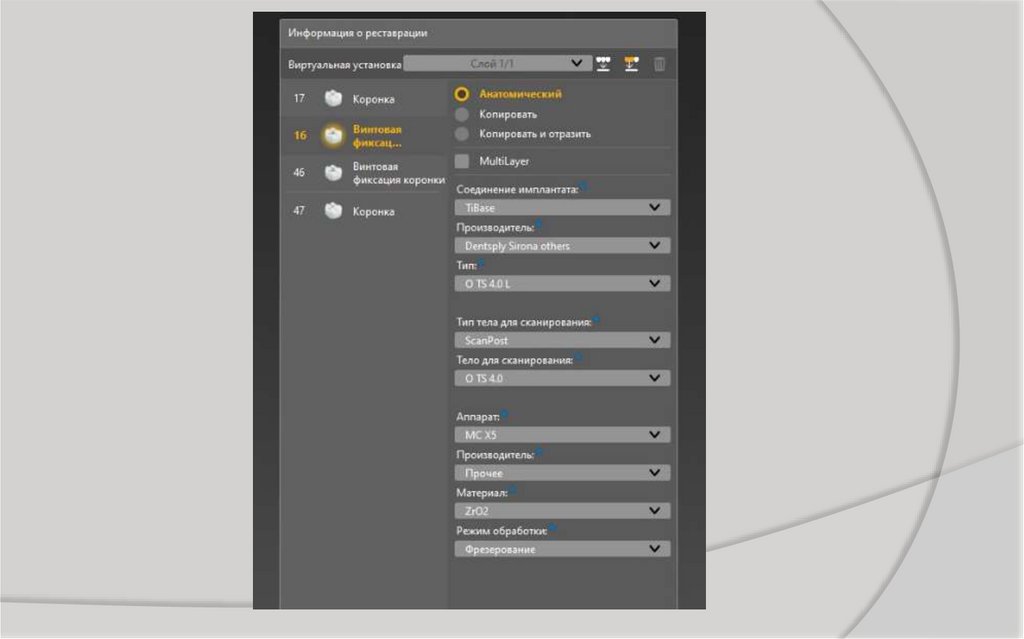Viewport: 1024px width, 639px height.
Task: Click the highlighted tooth icon of row 16
Action: click(333, 136)
